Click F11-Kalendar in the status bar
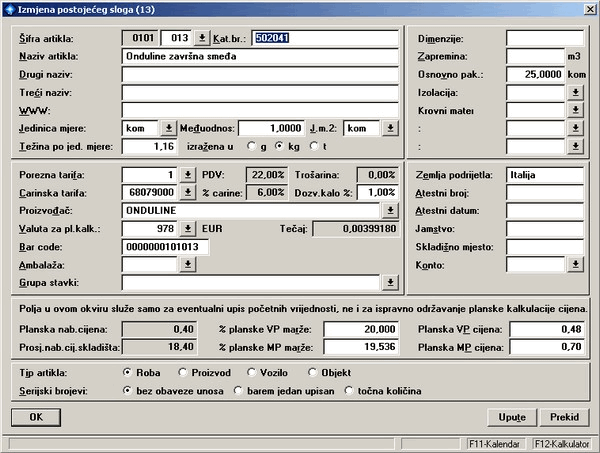 point(494,444)
